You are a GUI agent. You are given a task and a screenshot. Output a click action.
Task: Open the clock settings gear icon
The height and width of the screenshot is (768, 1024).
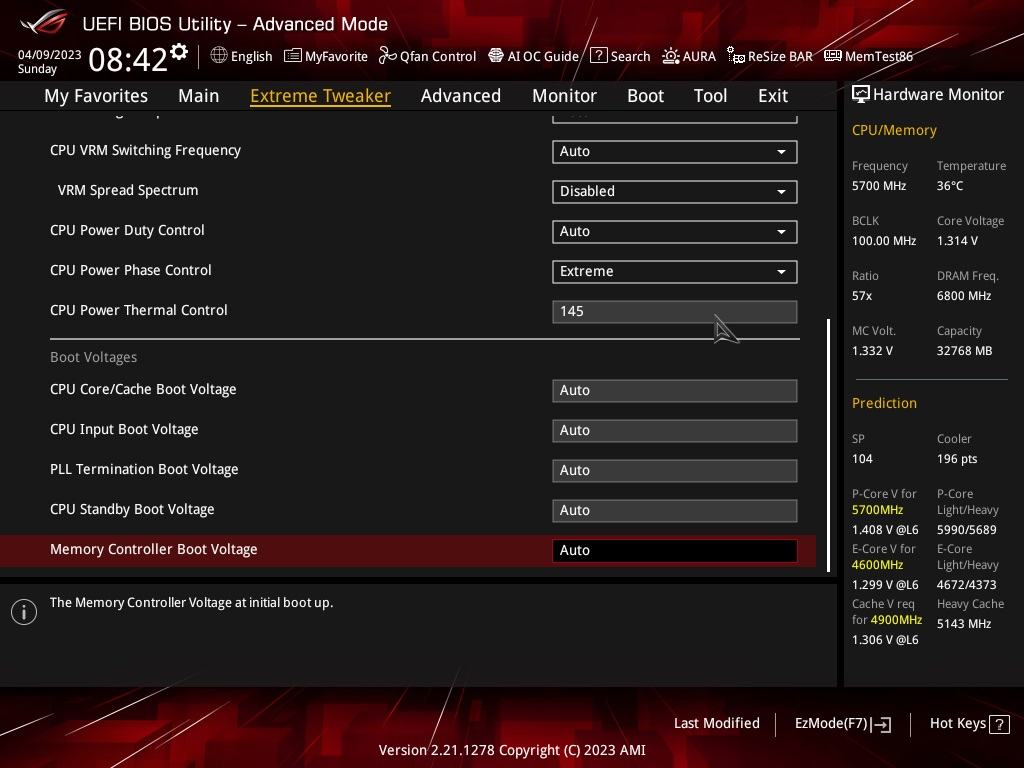[x=179, y=52]
